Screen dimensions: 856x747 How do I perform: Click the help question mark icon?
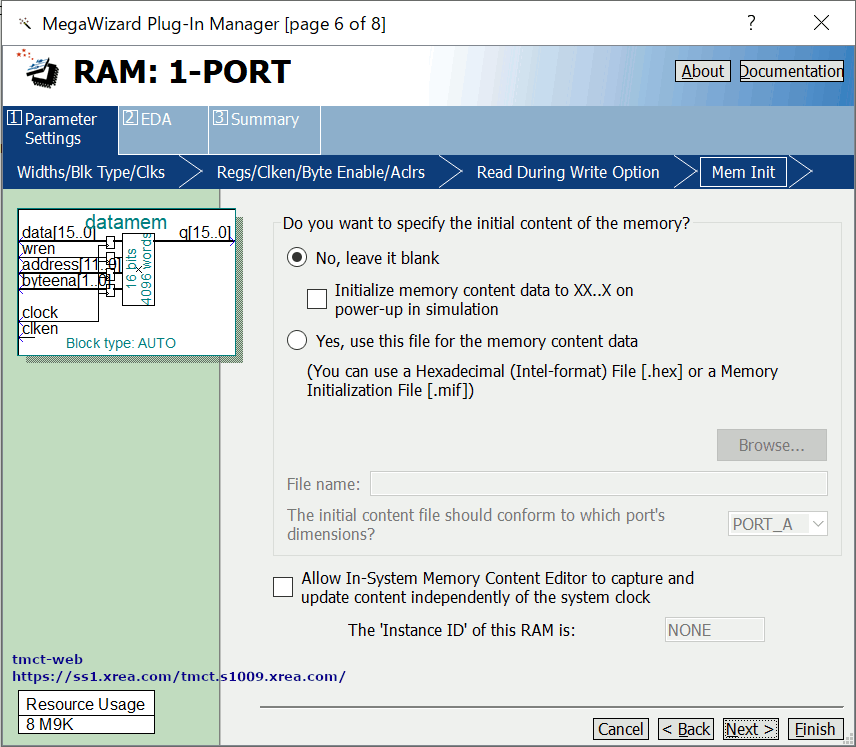(x=752, y=22)
